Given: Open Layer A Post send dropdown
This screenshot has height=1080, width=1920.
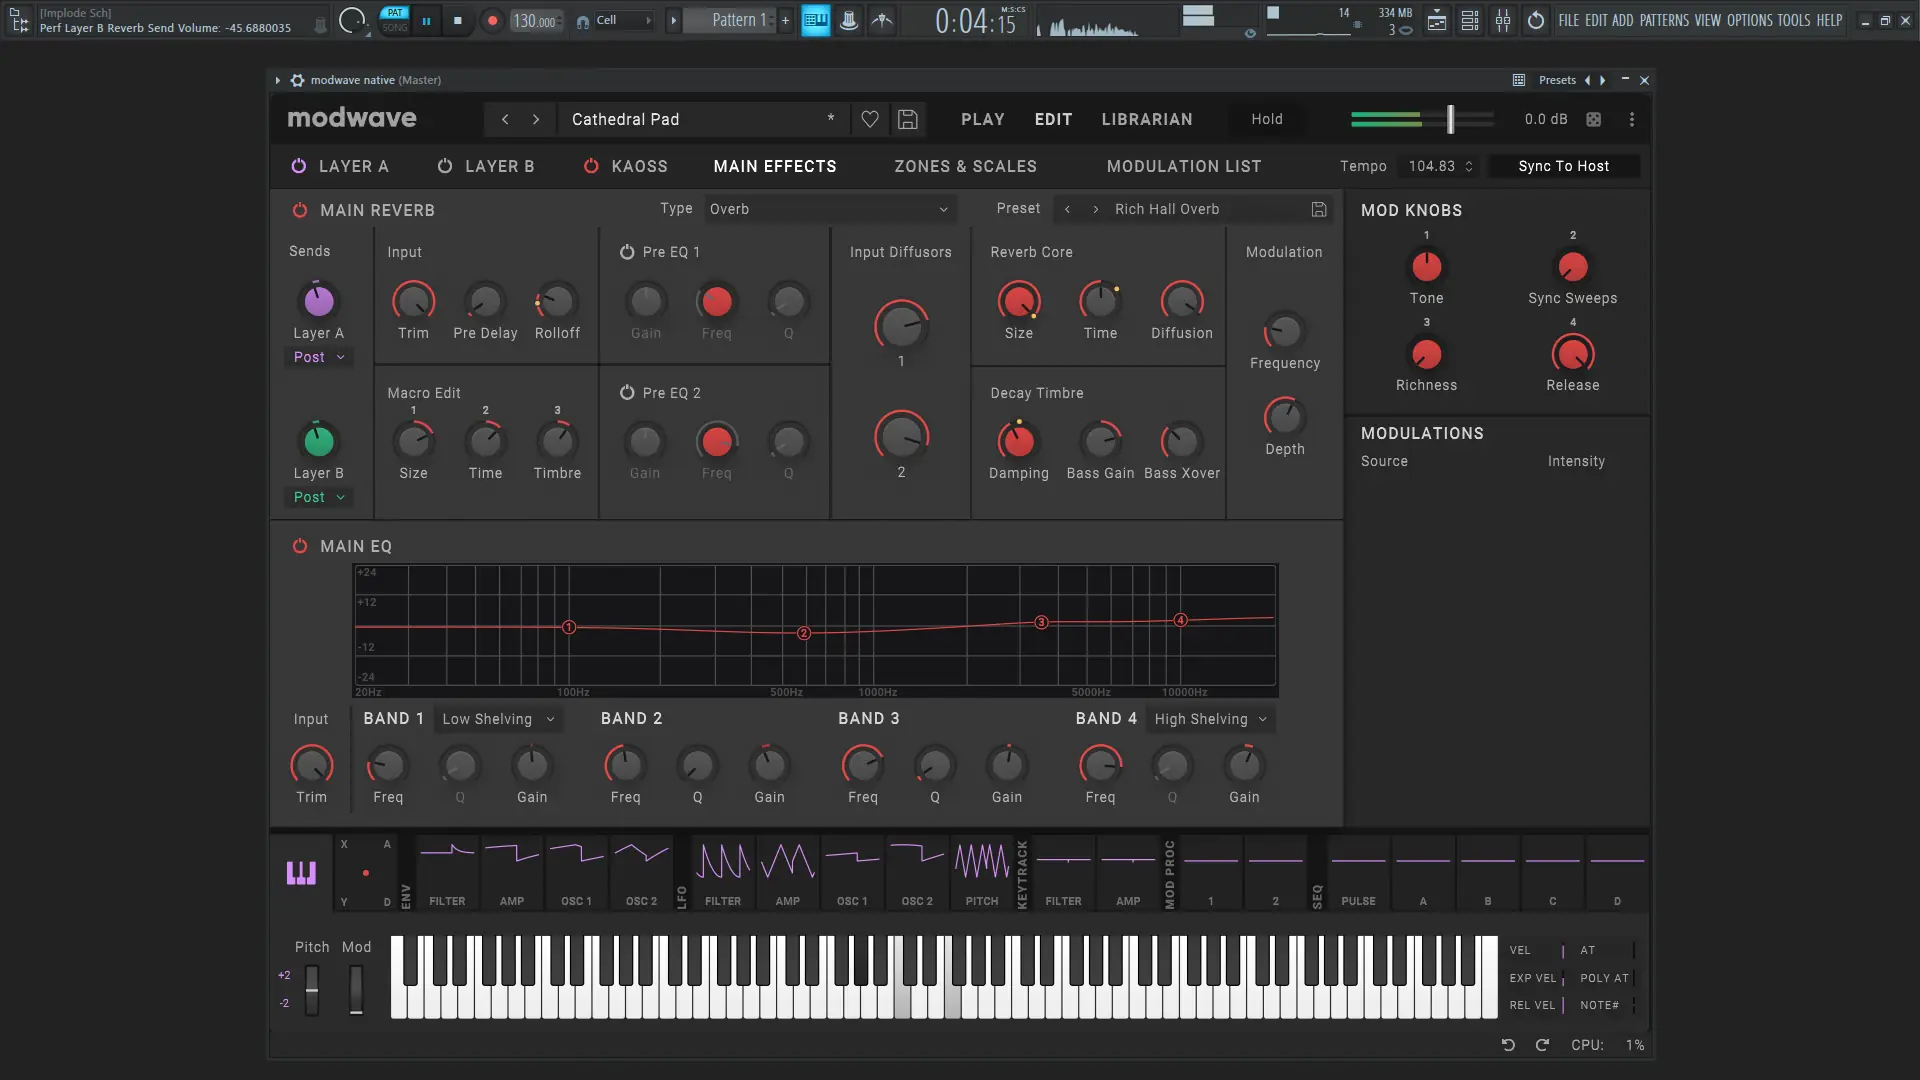Looking at the screenshot, I should [x=319, y=357].
